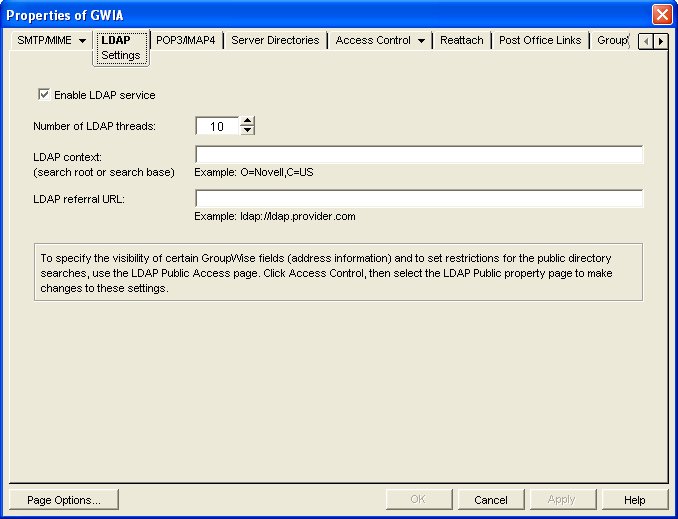Open the Server Directories tab
Viewport: 678px width, 519px height.
coord(275,40)
